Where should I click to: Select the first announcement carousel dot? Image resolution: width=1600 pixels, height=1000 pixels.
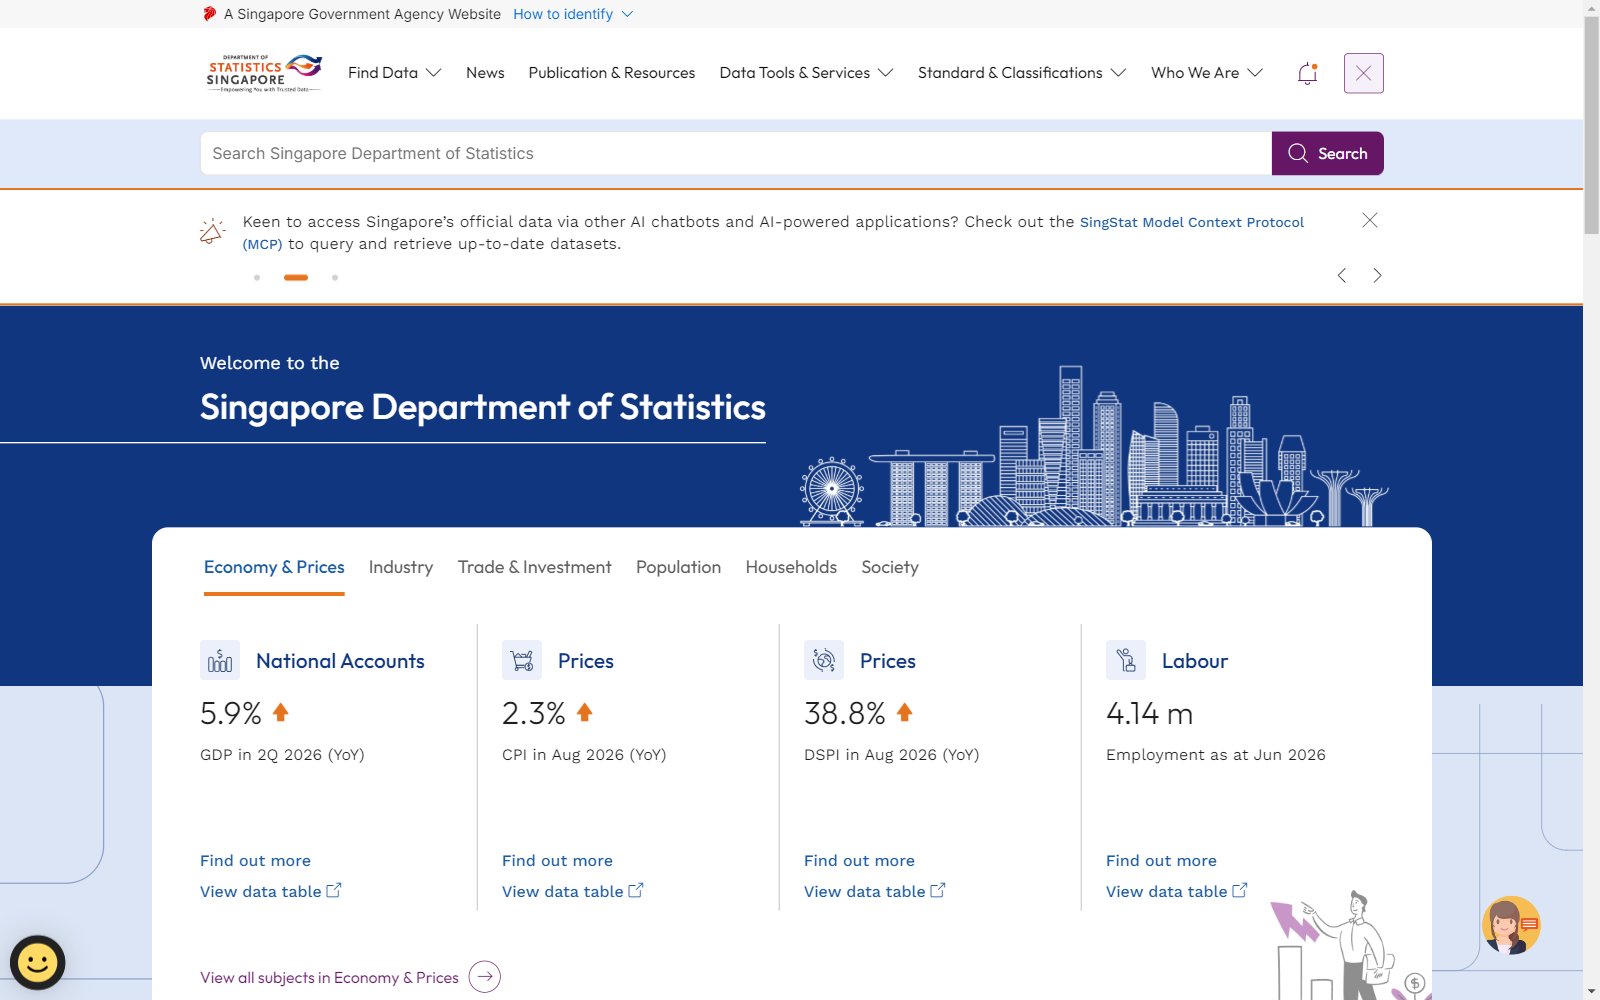coord(257,277)
